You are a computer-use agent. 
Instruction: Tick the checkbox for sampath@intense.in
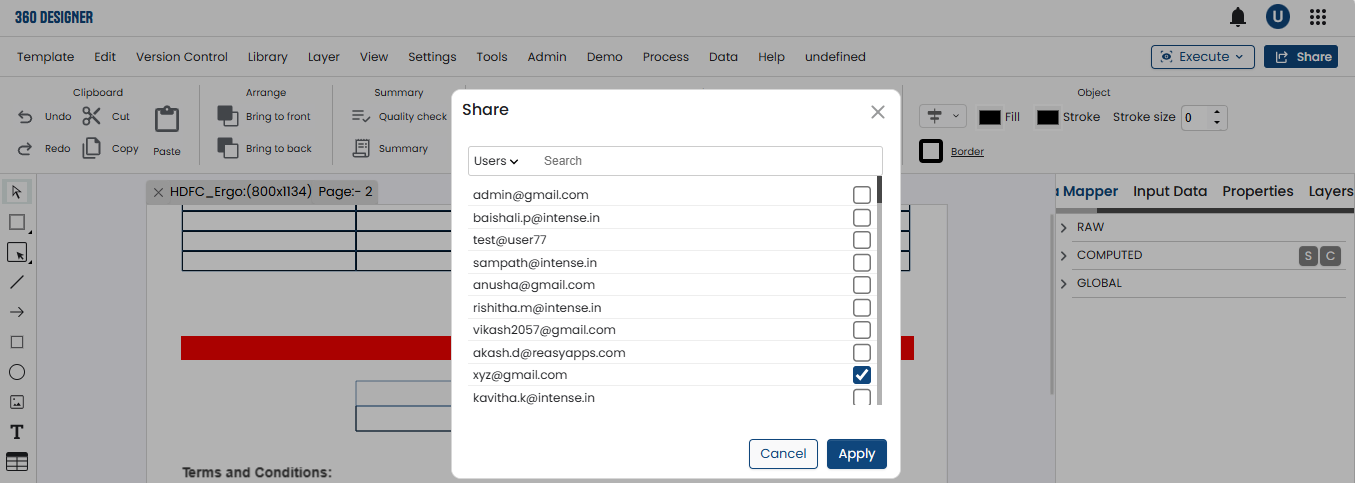(x=861, y=263)
